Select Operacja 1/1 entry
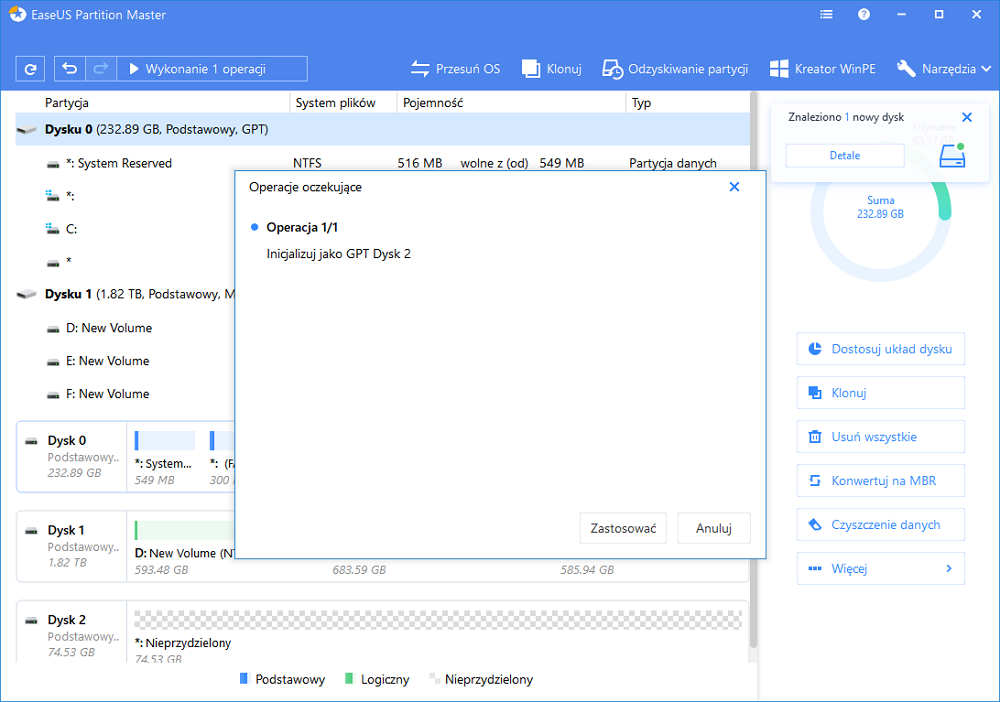The image size is (1000, 702). 302,228
